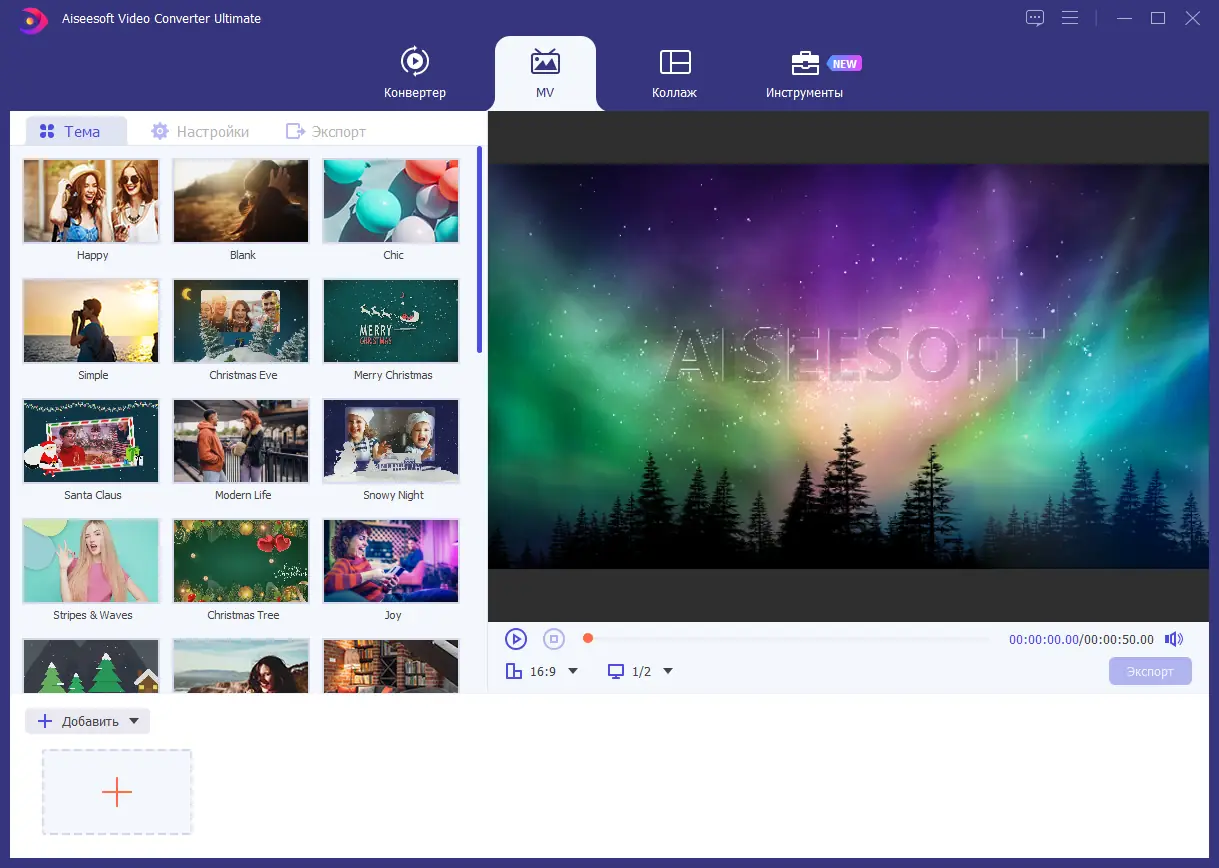Select the MV tab
Screen dimensions: 1219x868
(x=545, y=72)
